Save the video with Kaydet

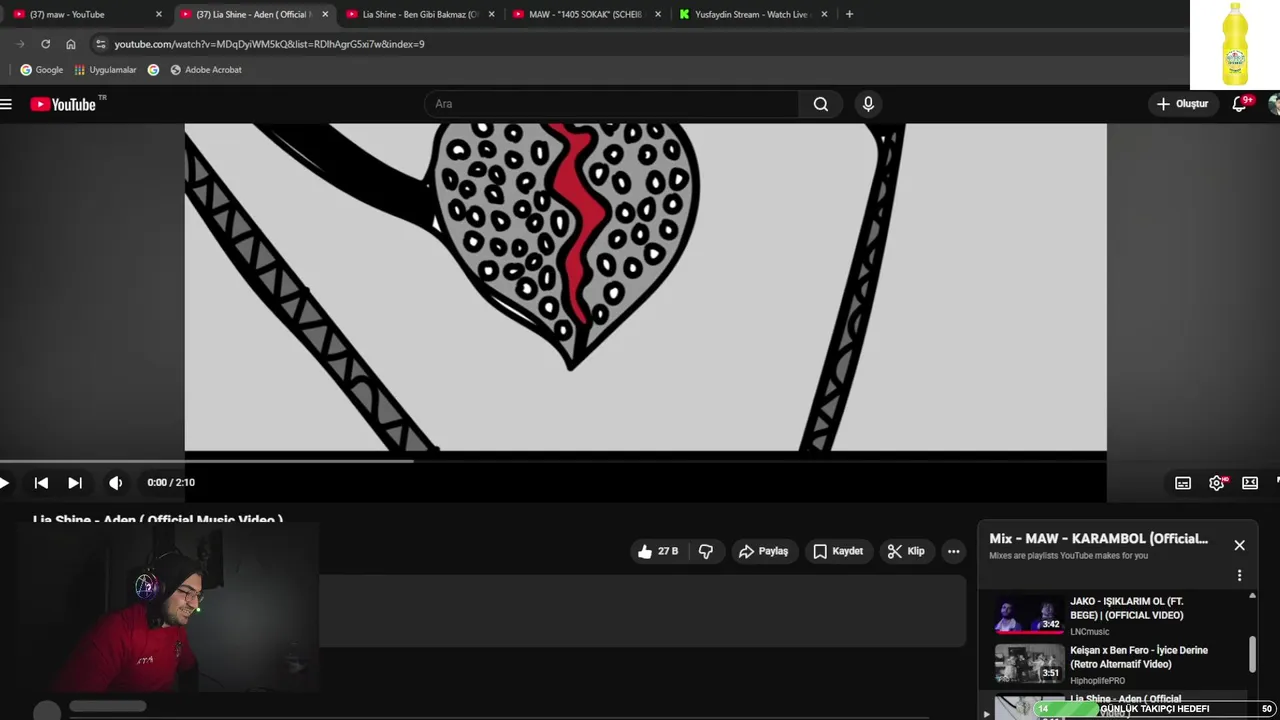tap(838, 551)
